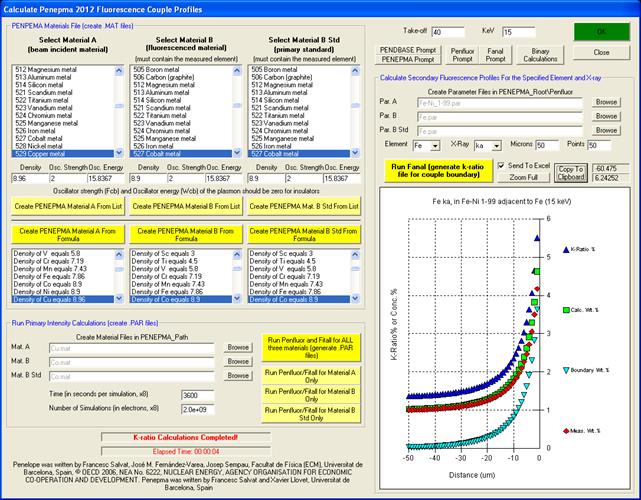Image resolution: width=641 pixels, height=500 pixels.
Task: Click the Take-off angle field
Action: coord(448,32)
